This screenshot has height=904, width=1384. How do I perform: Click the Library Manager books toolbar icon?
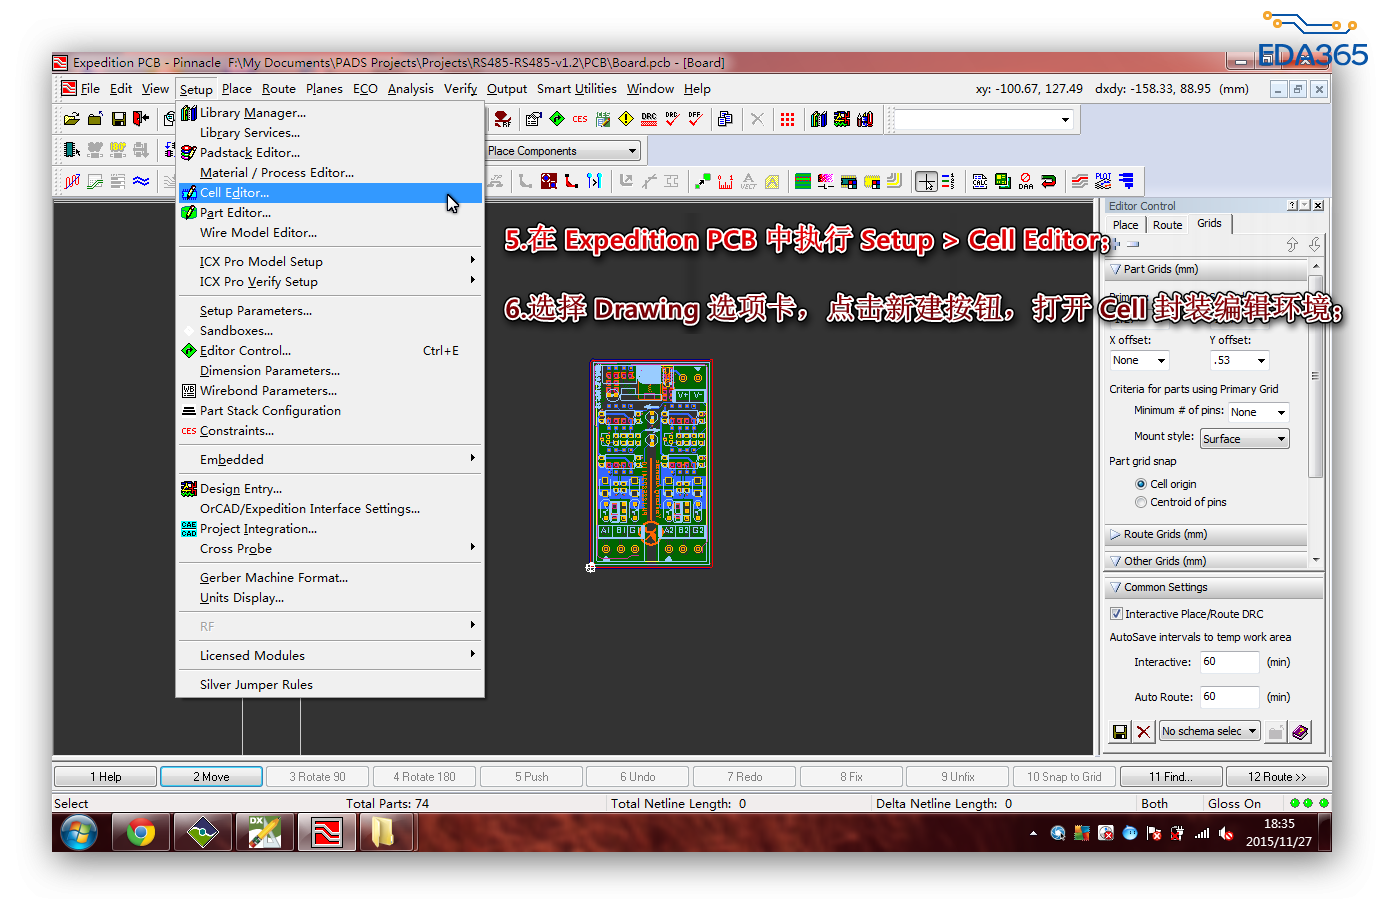819,119
